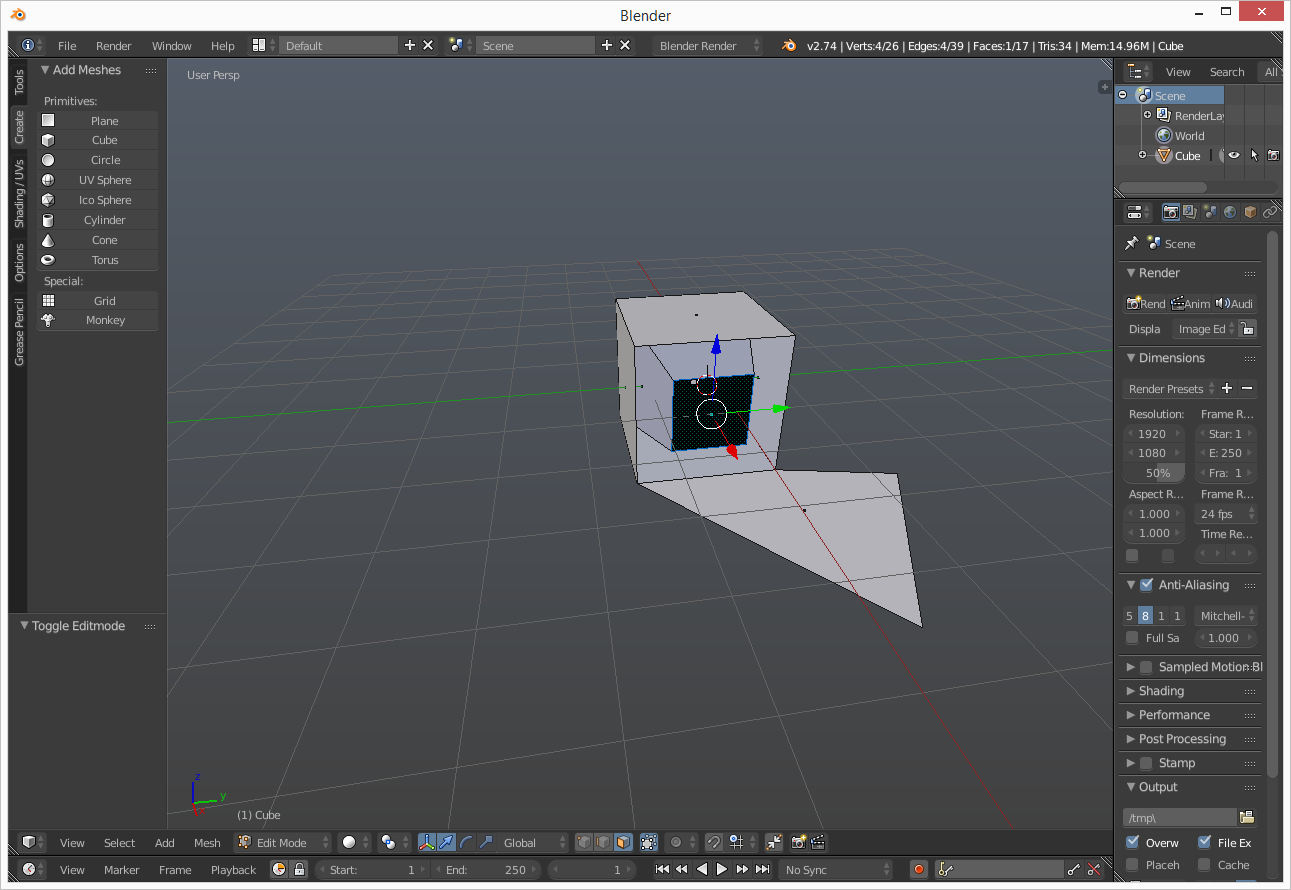Enable Sampled Motion Blur checkbox
This screenshot has width=1291, height=890.
coord(1146,667)
